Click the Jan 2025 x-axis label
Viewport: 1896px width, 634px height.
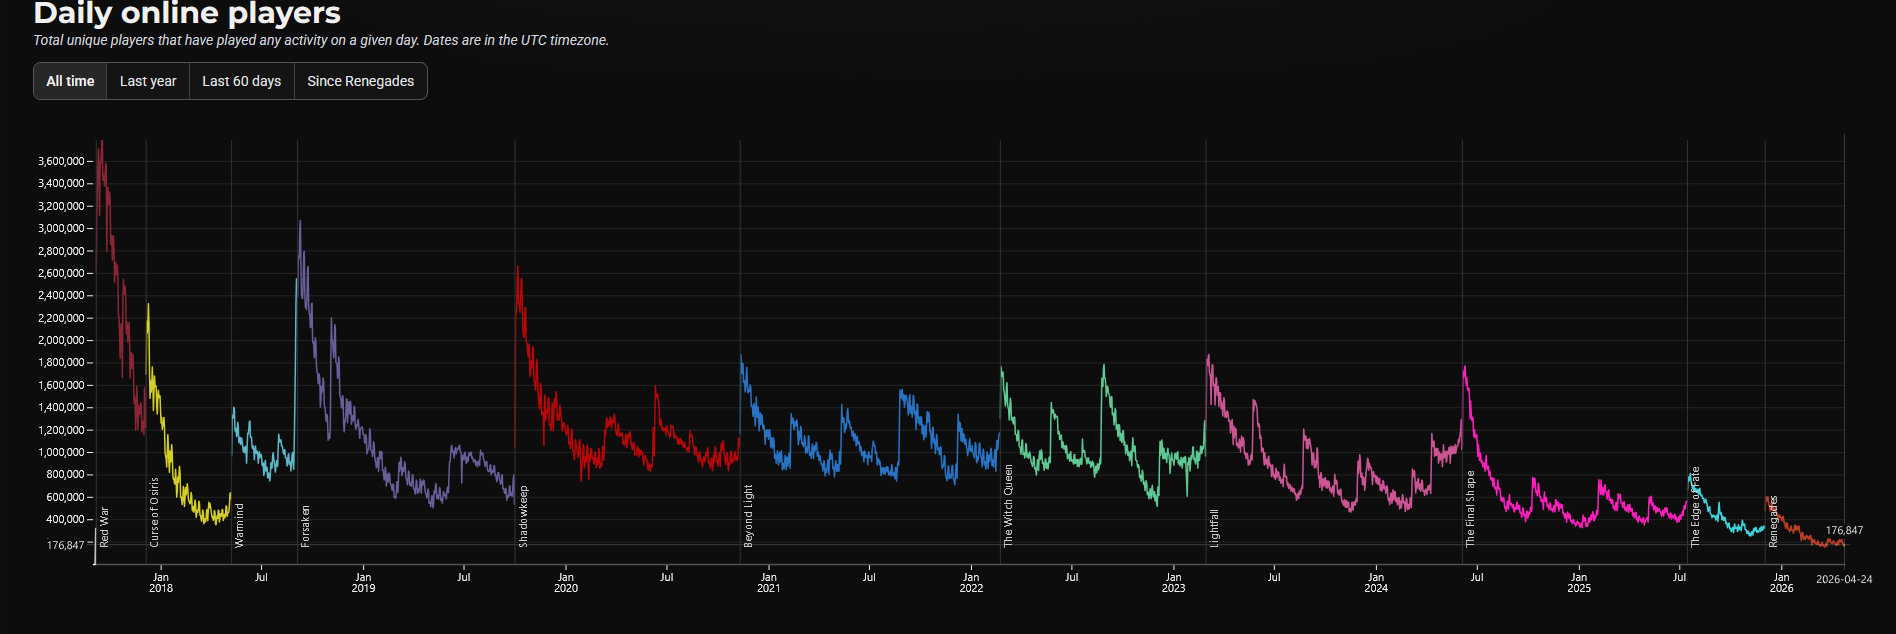(x=1579, y=582)
